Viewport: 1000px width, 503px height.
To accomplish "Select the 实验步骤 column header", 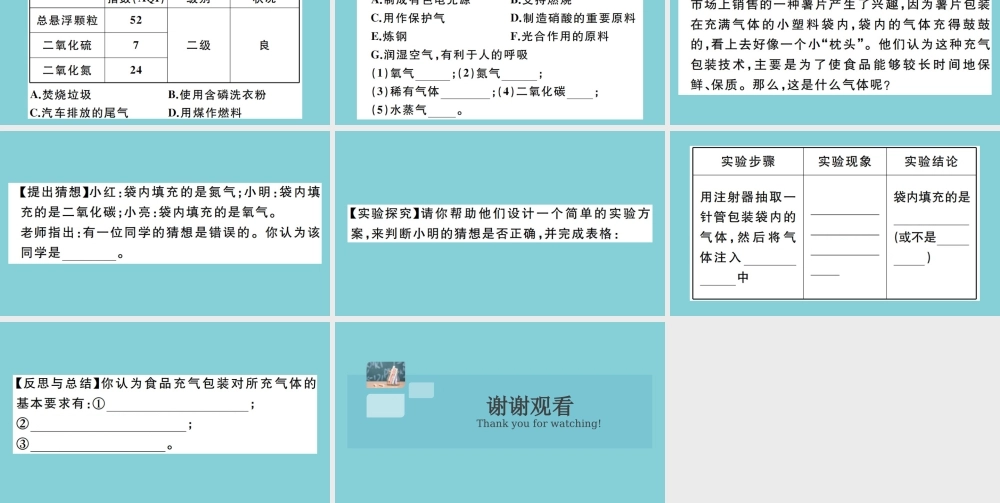I will tap(748, 161).
